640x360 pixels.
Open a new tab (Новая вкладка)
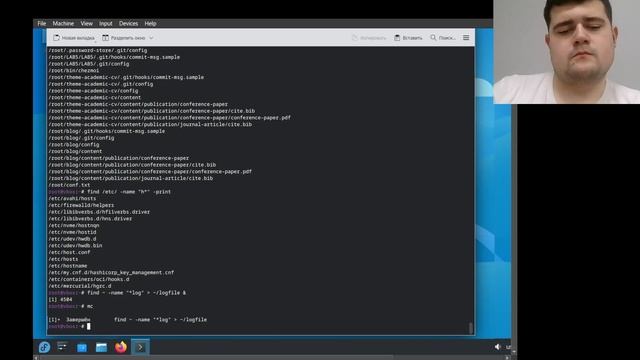point(74,38)
